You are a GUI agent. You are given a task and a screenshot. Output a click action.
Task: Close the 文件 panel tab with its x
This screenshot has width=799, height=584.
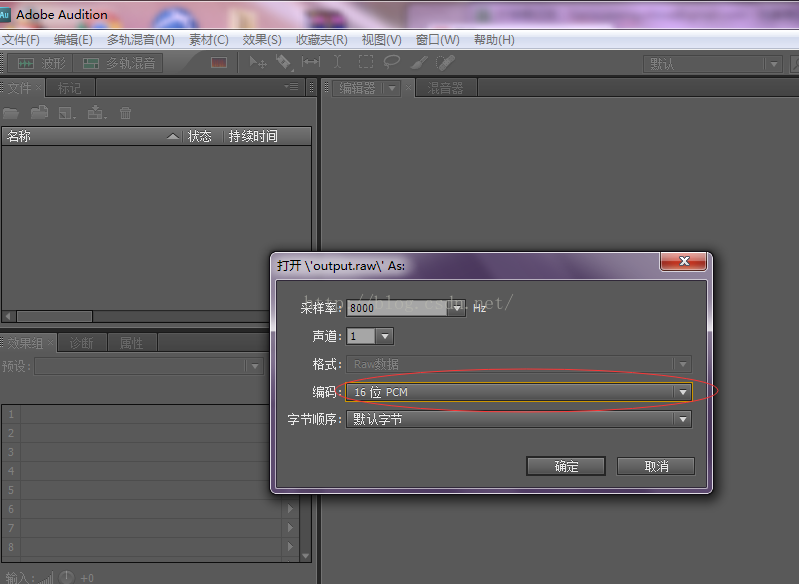(39, 88)
